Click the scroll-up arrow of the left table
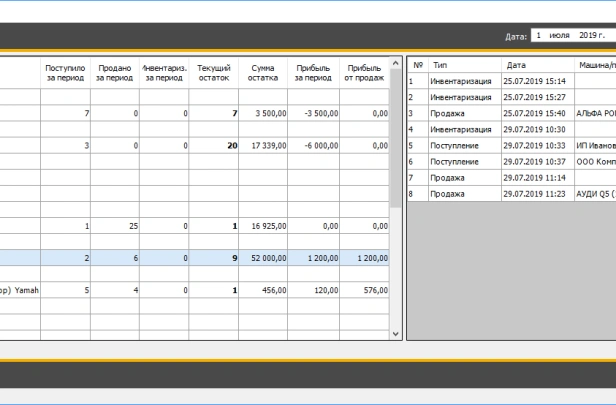616x405 pixels. click(x=396, y=62)
